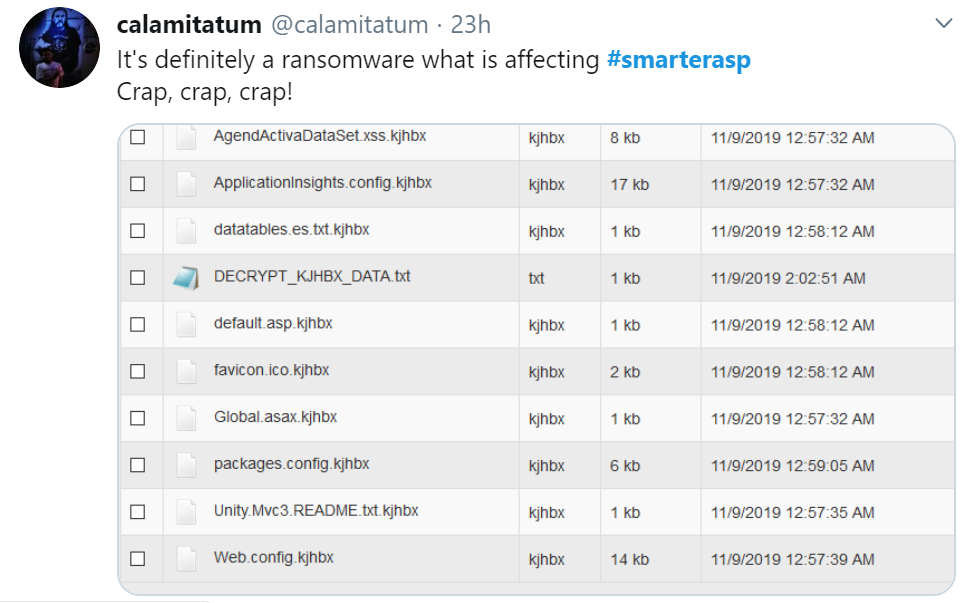This screenshot has height=603, width=972.
Task: Click the DECRYPT_KJHBX_DATA.txt notepad file icon
Action: tap(186, 278)
